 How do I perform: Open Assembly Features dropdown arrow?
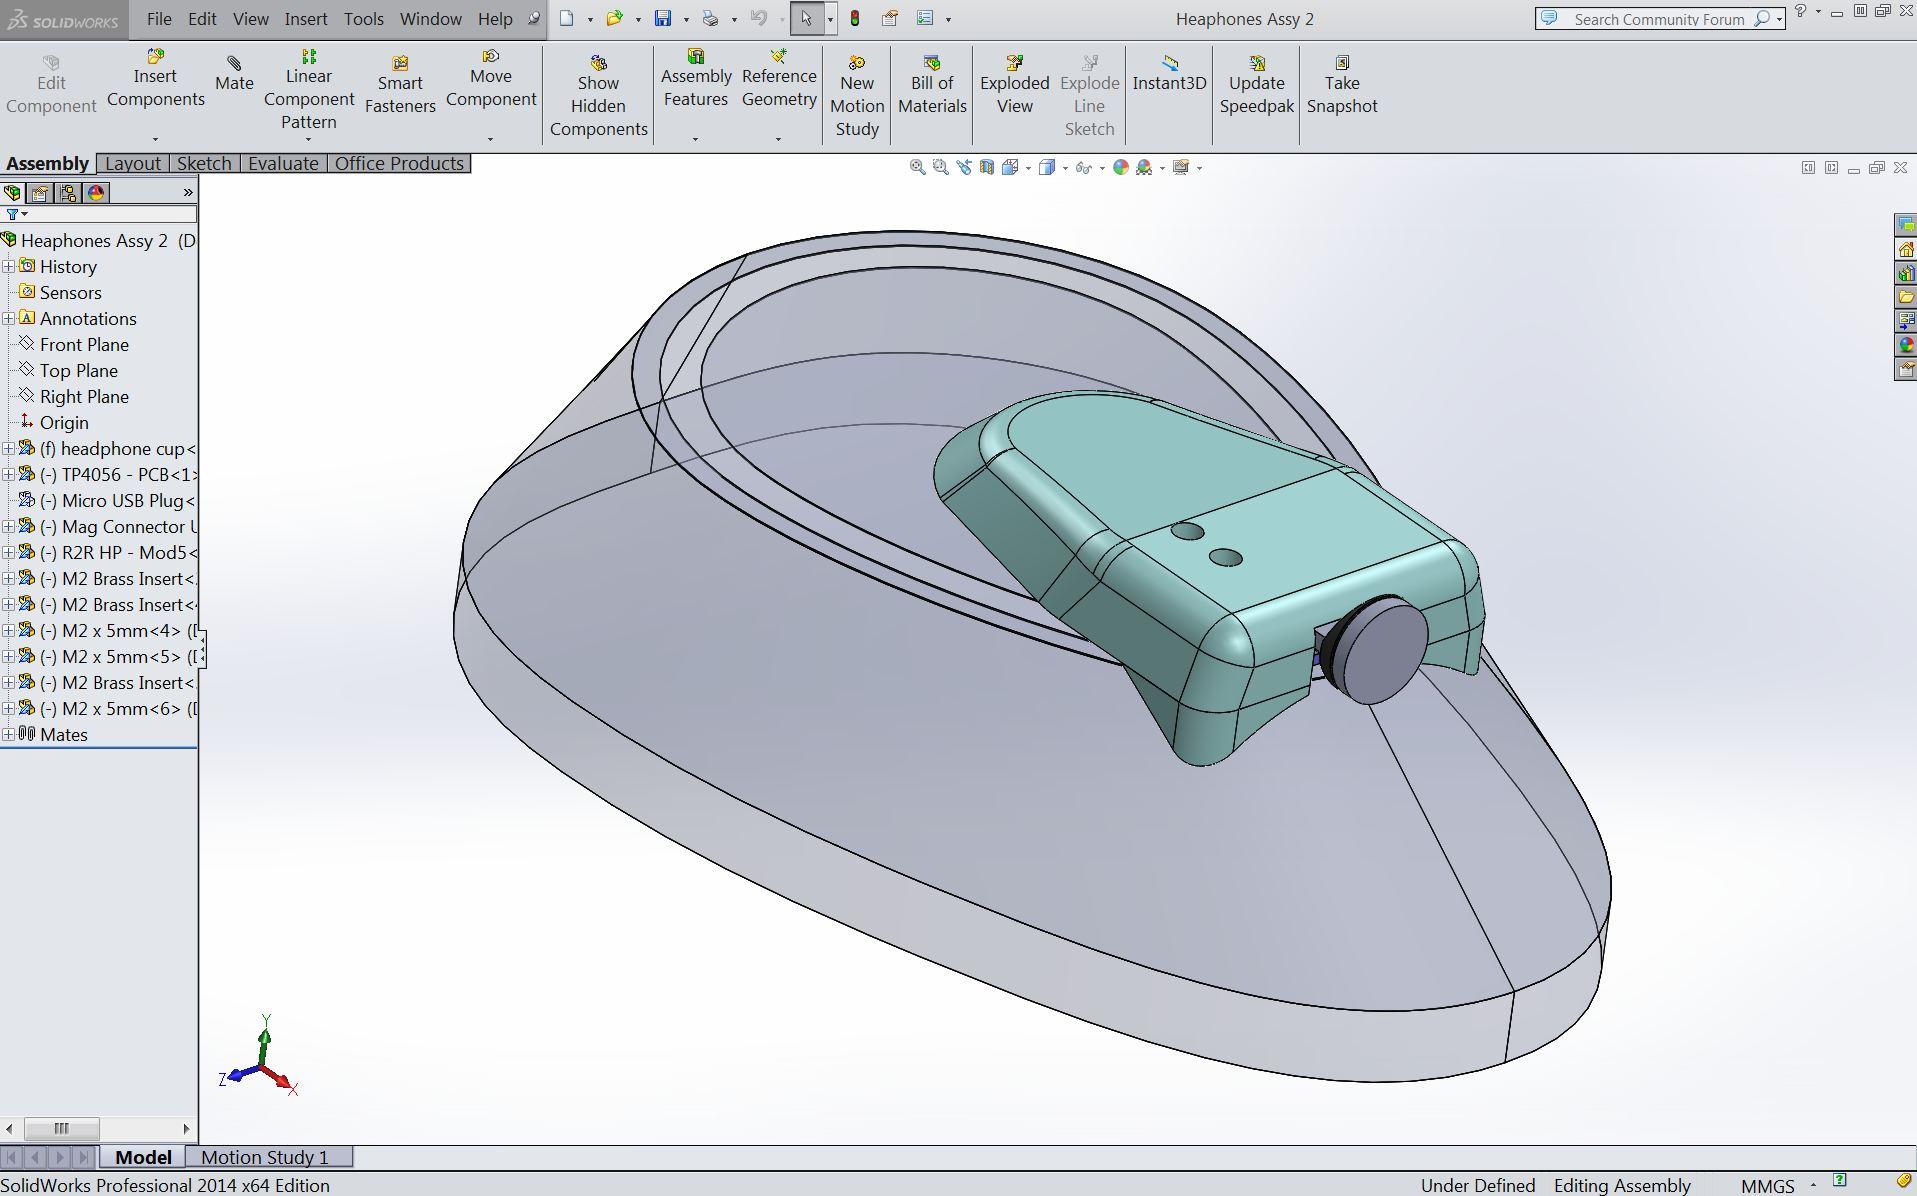(x=695, y=139)
